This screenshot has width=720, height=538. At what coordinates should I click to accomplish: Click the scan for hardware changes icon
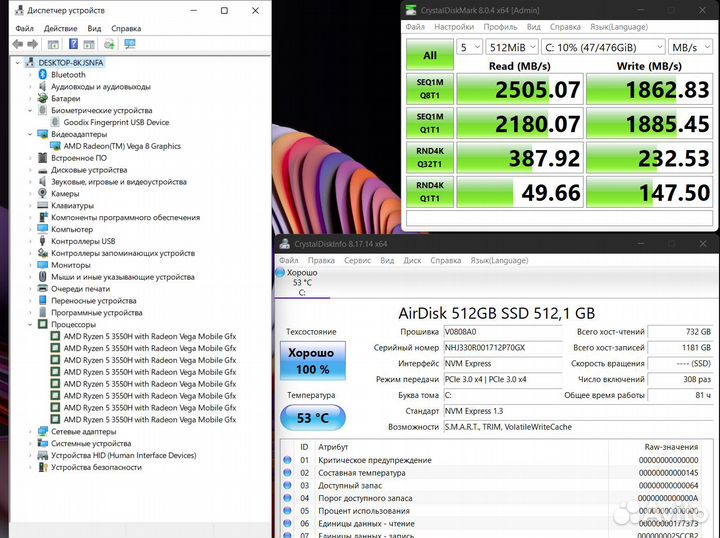[x=110, y=44]
